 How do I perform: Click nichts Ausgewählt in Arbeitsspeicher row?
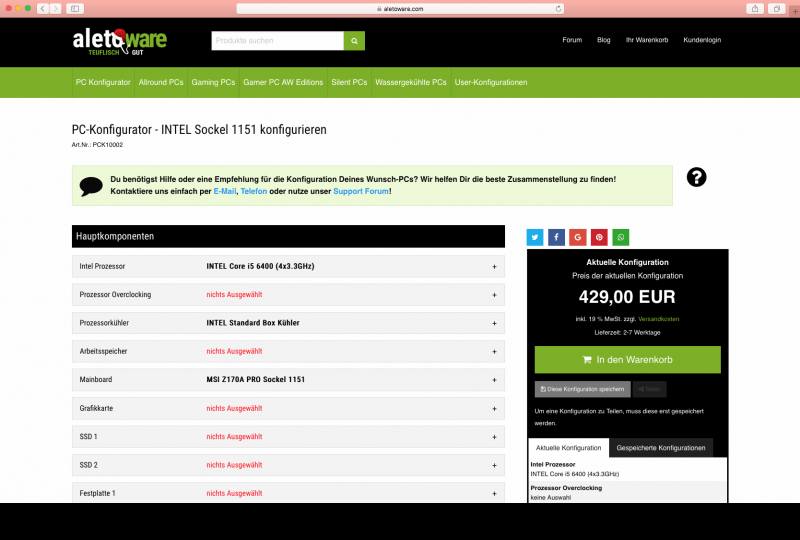pos(234,351)
